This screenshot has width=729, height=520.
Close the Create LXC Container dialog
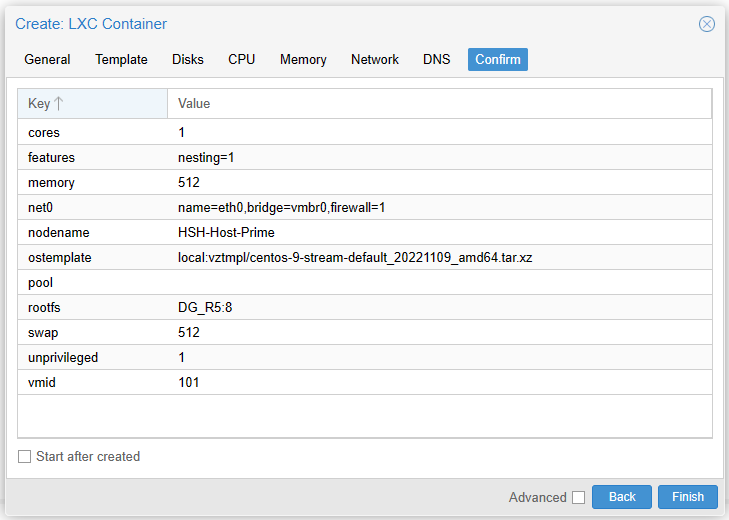(x=706, y=24)
